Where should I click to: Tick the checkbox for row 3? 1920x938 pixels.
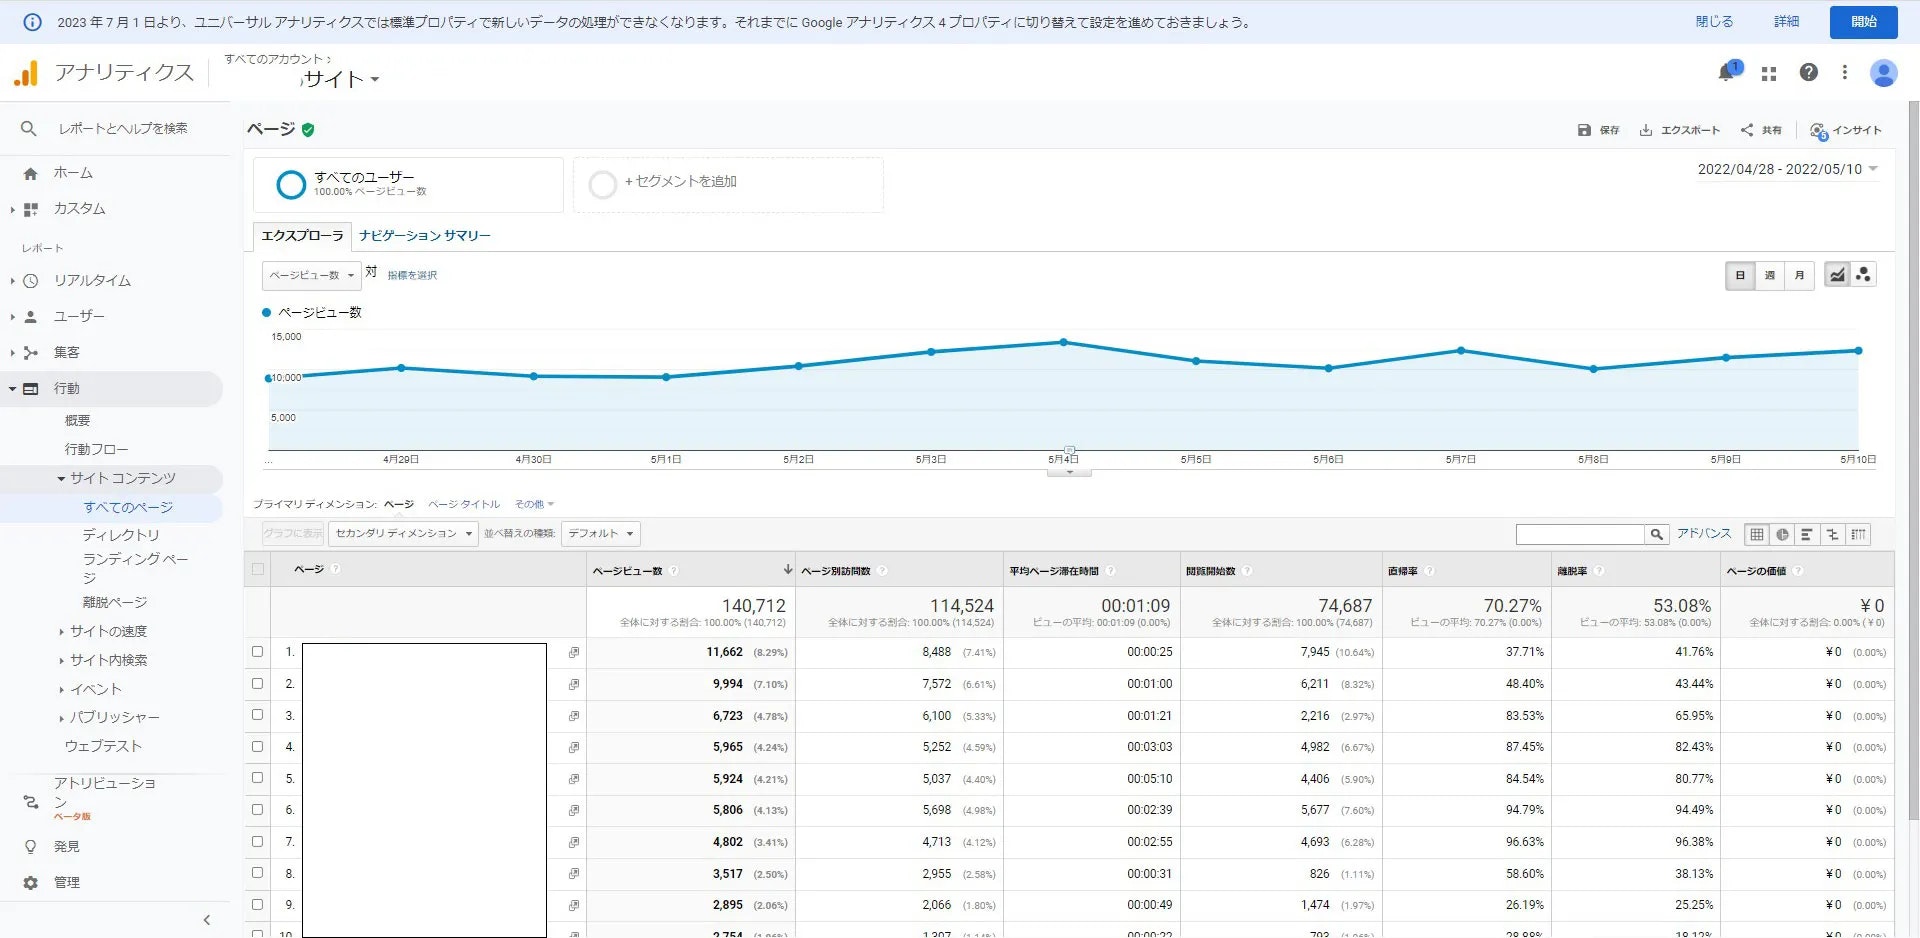point(258,715)
